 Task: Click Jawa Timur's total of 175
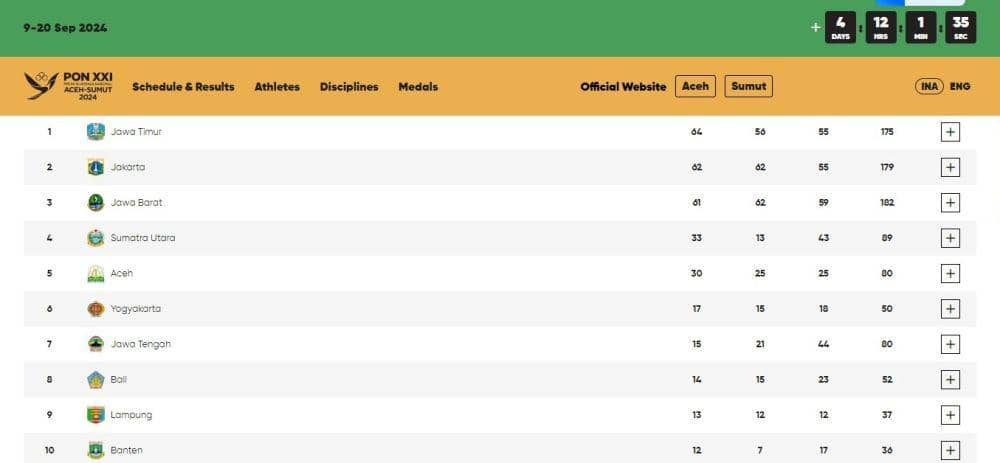tap(886, 132)
